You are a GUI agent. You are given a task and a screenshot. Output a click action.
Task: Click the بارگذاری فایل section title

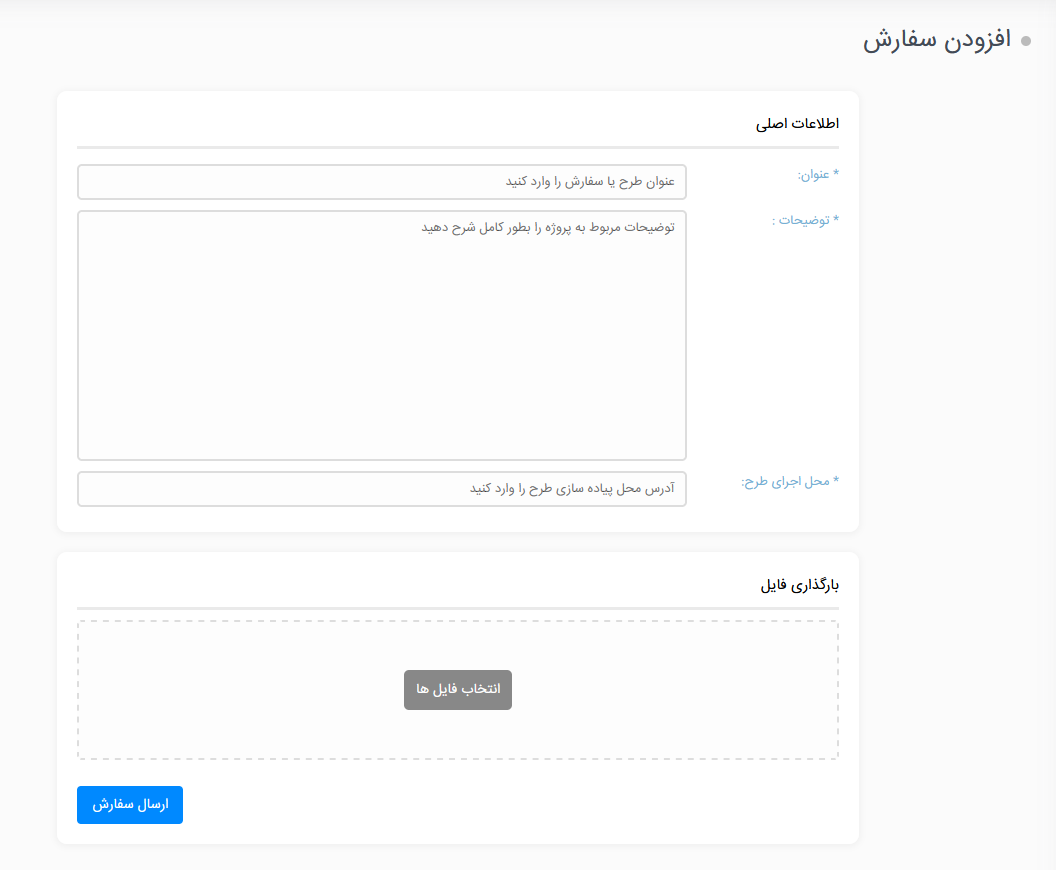tap(799, 584)
